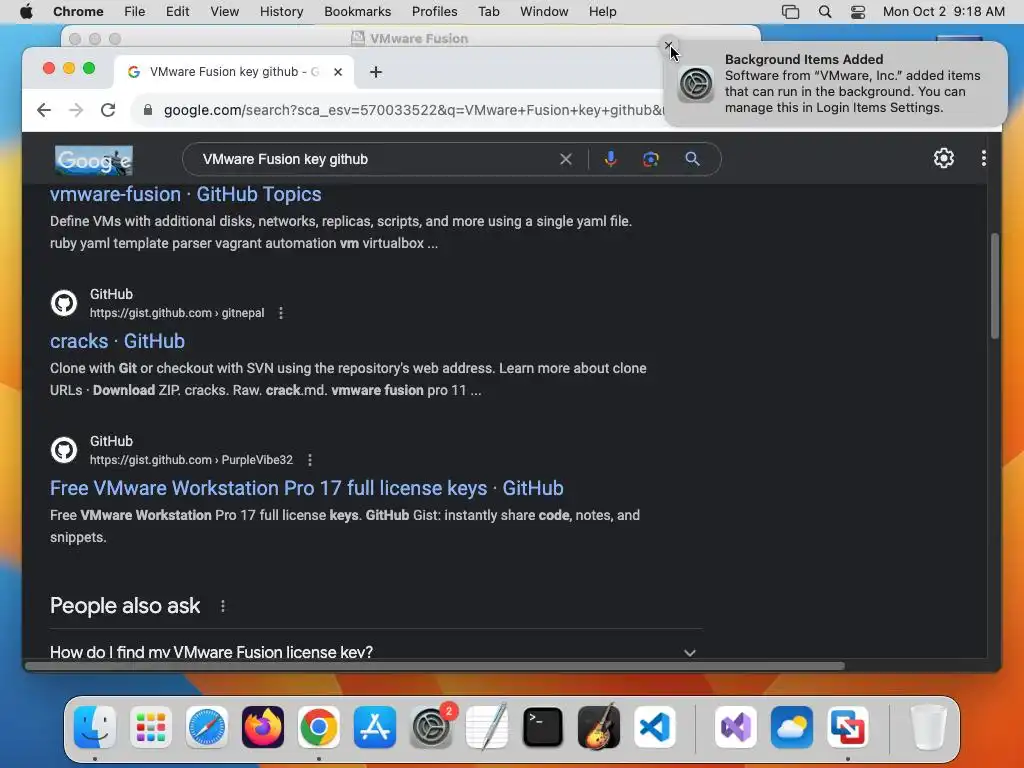The image size is (1024, 768).
Task: Close the VMware Fusion key github tab
Action: tap(338, 72)
